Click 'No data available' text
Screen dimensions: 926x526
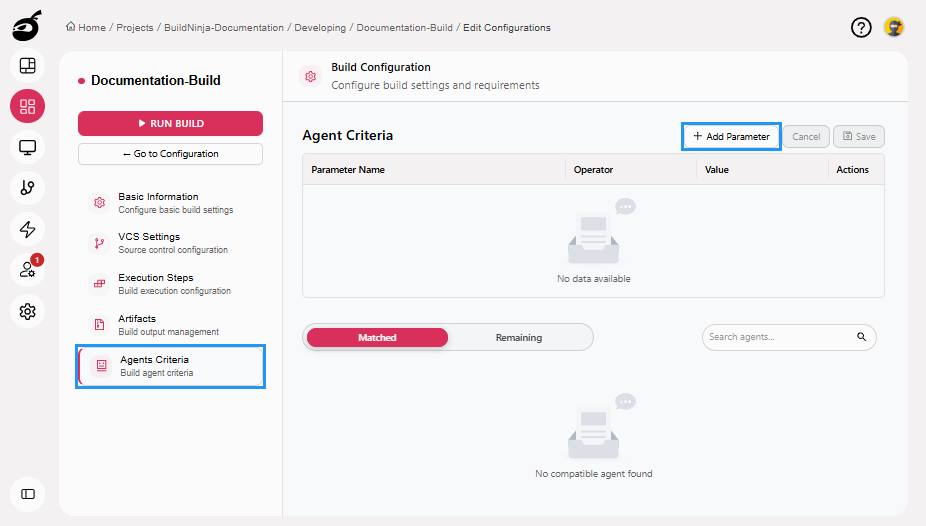pos(594,279)
